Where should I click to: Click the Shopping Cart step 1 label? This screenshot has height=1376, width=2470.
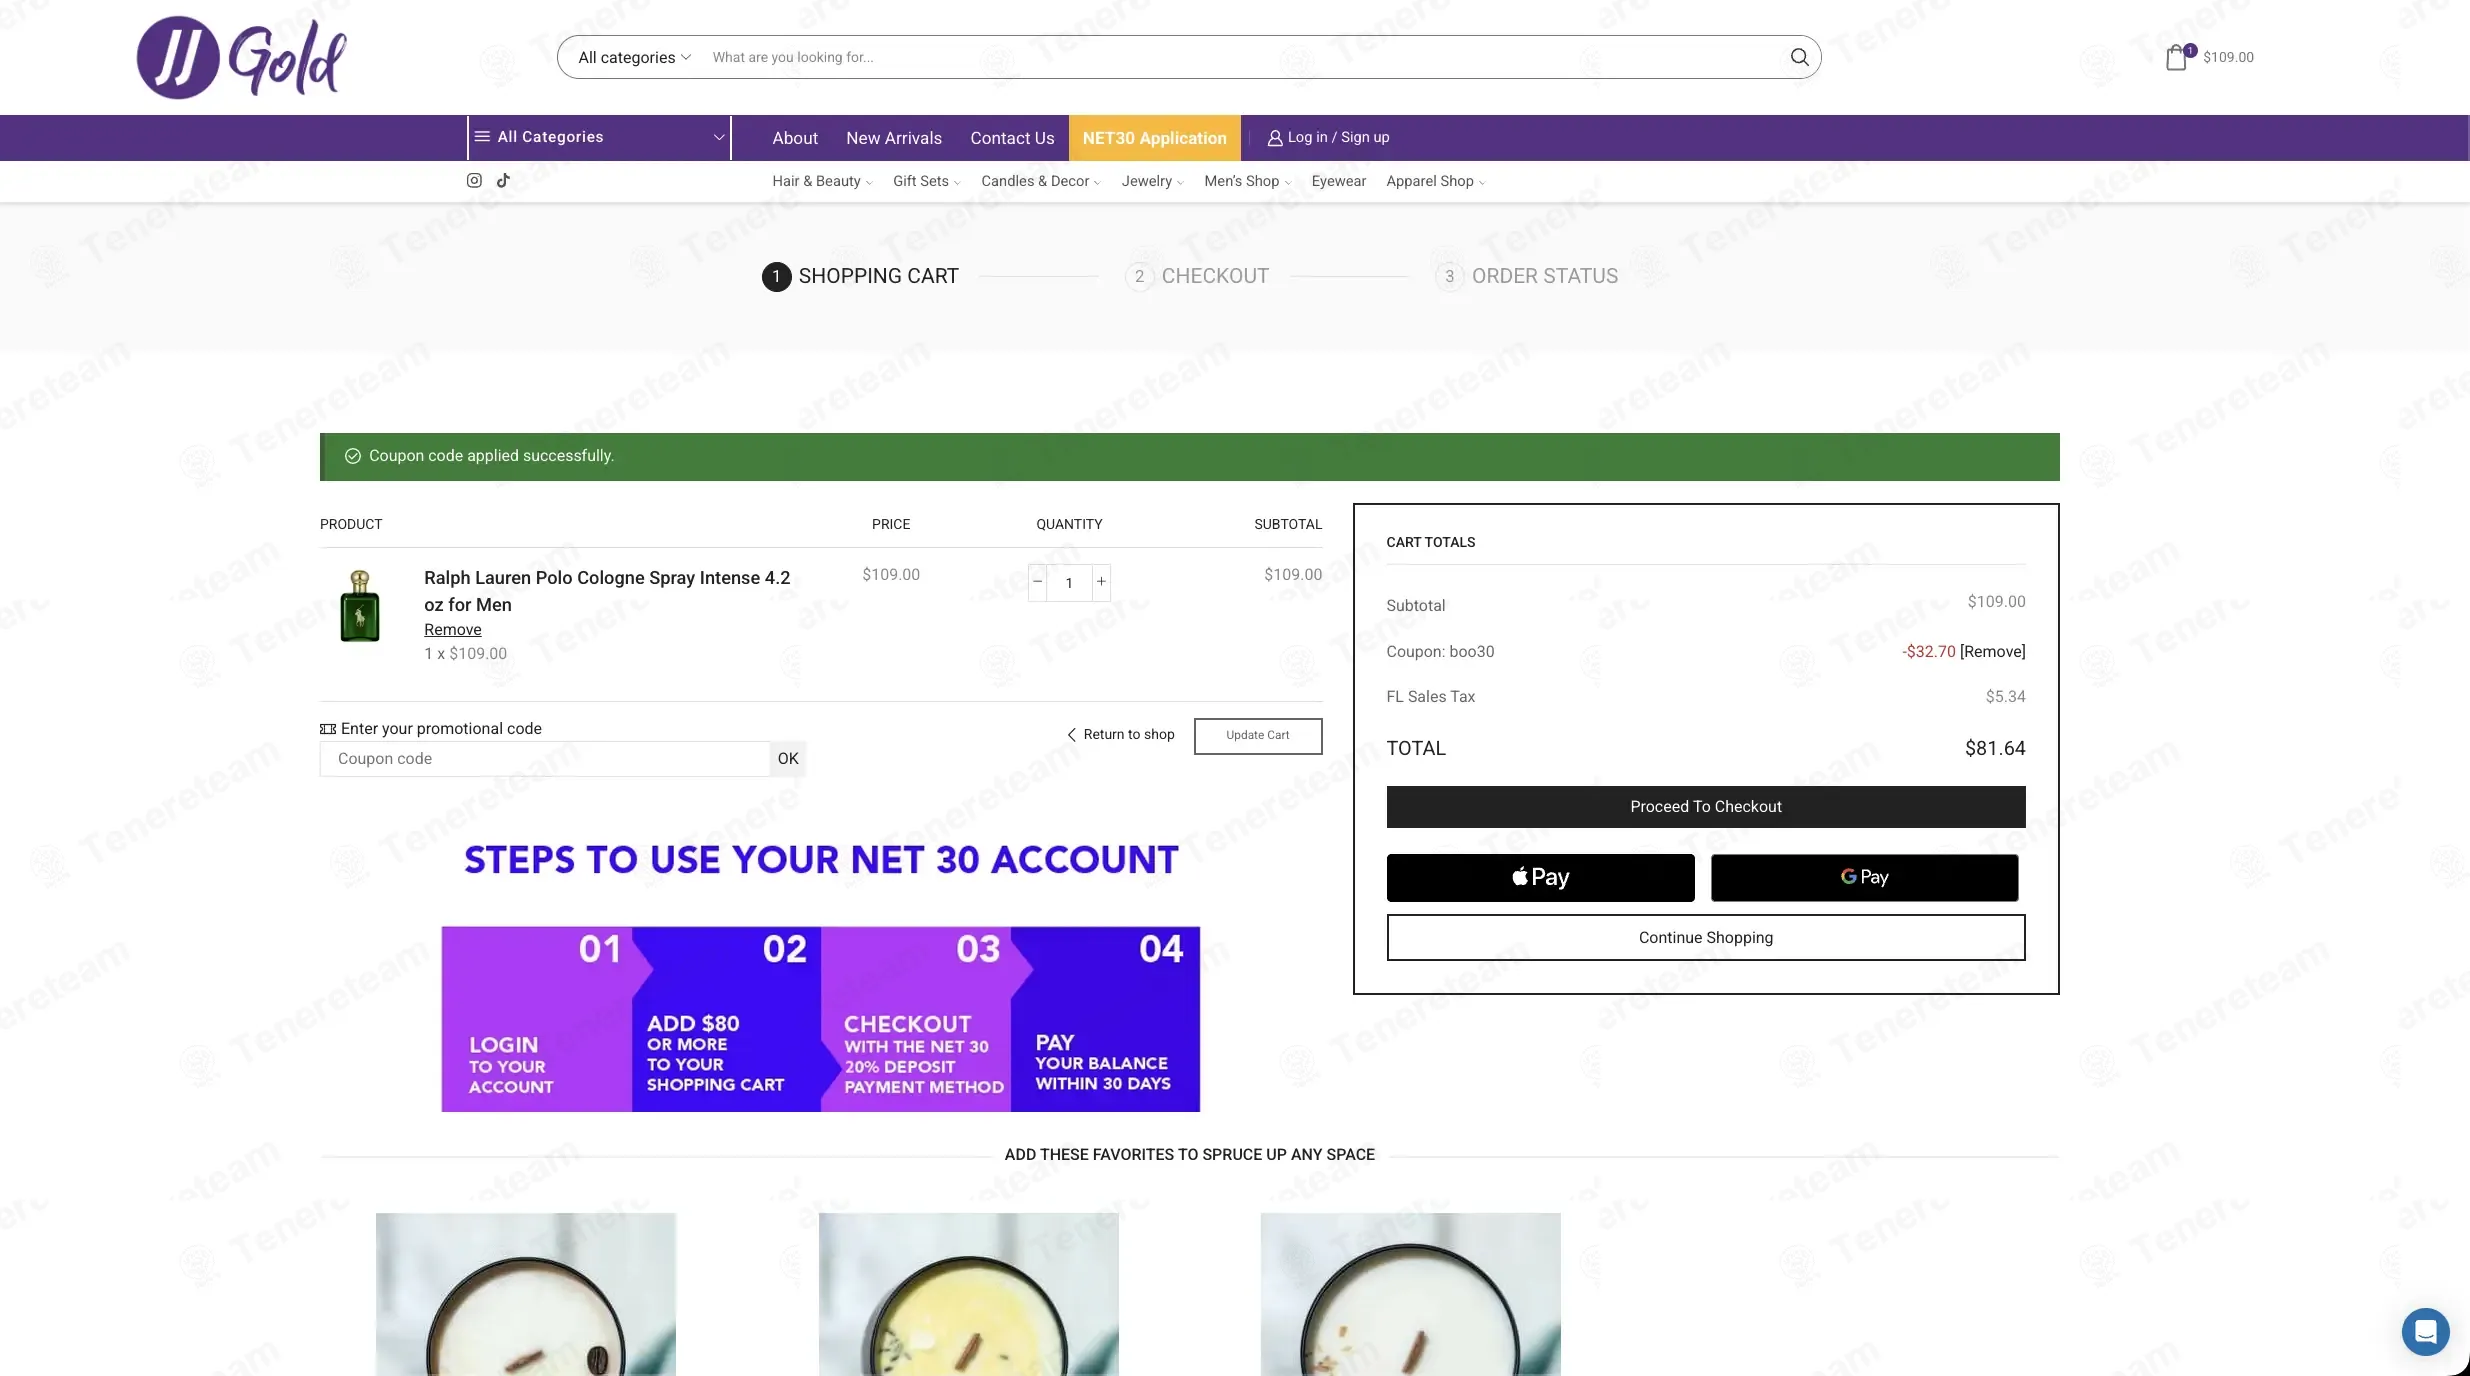(x=878, y=277)
